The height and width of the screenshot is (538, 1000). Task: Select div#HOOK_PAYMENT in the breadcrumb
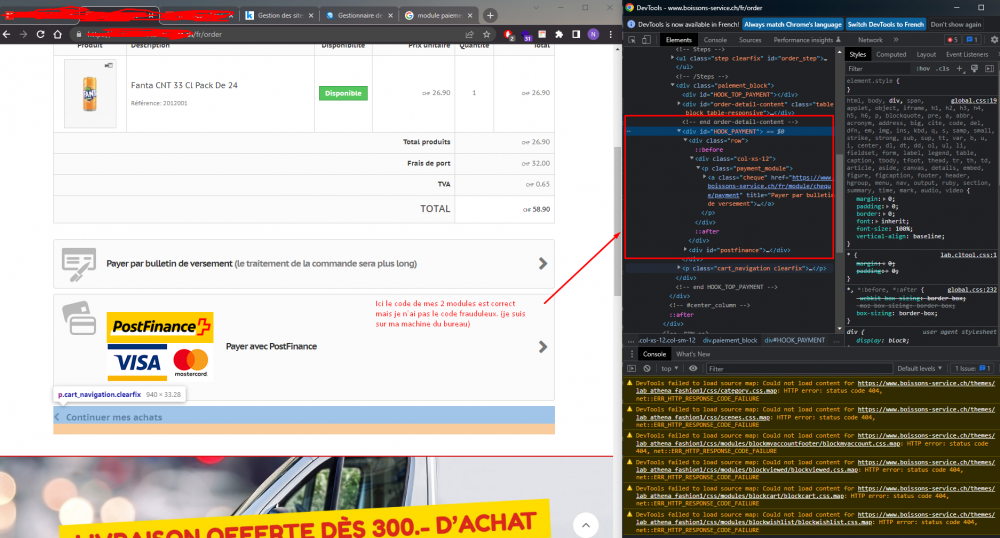(x=795, y=340)
